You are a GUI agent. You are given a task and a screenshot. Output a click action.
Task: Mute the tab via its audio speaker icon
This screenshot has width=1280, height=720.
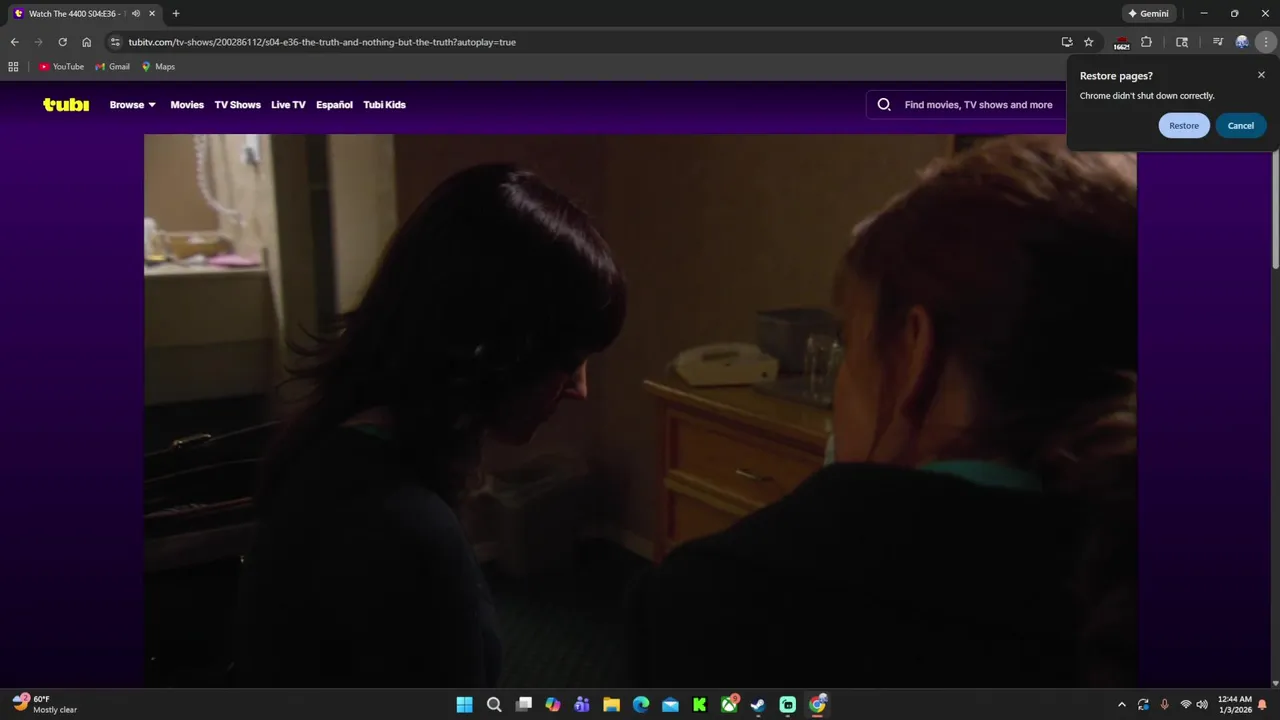point(136,14)
